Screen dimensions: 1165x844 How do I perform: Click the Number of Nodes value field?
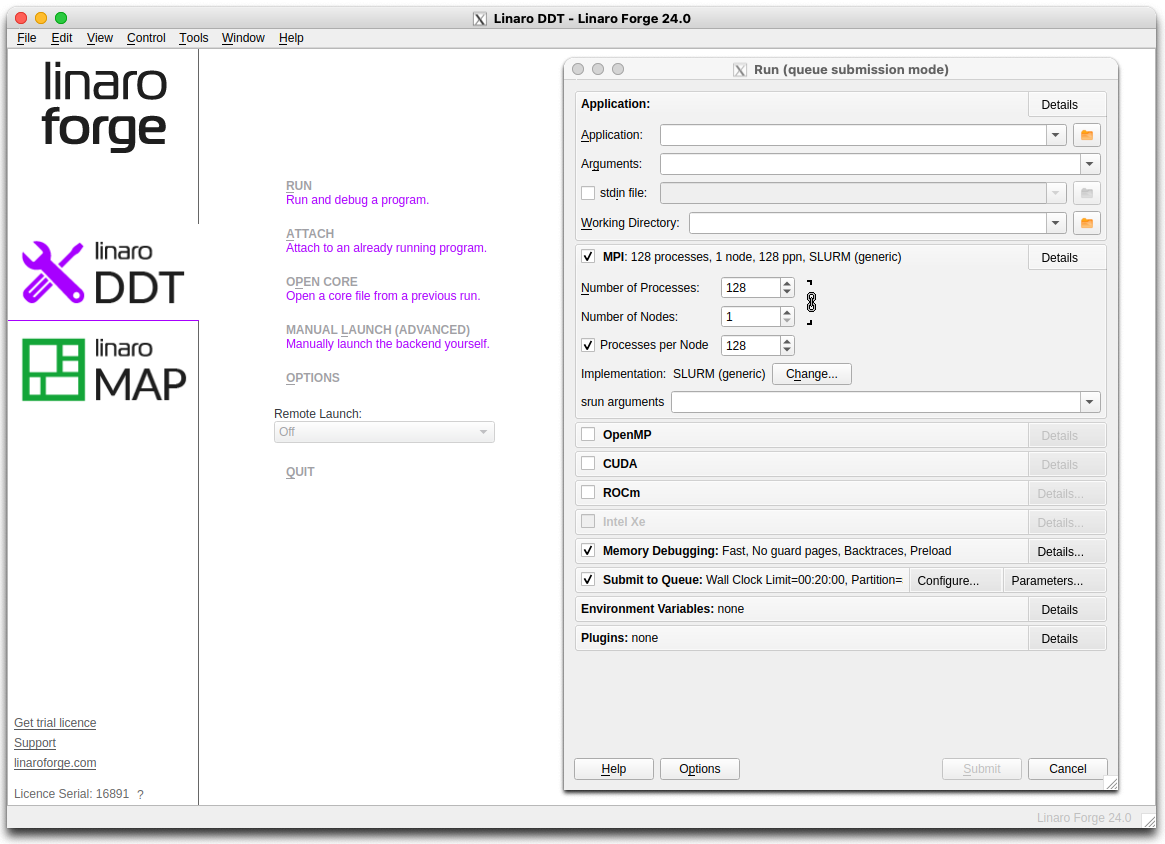tap(750, 316)
